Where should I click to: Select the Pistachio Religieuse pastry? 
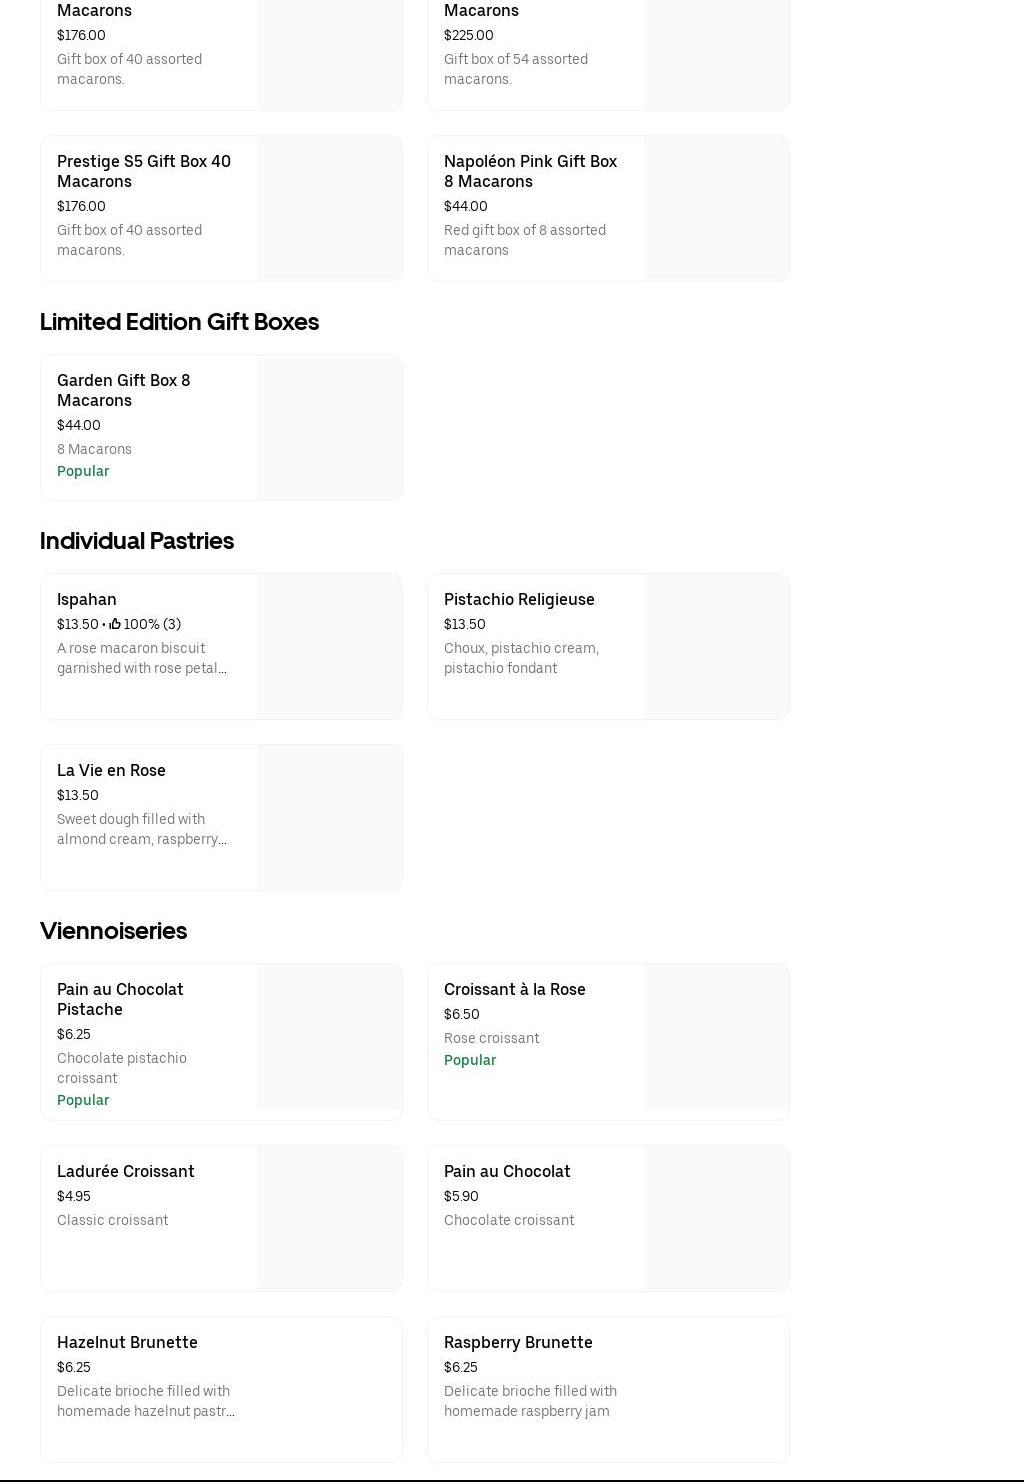click(519, 600)
